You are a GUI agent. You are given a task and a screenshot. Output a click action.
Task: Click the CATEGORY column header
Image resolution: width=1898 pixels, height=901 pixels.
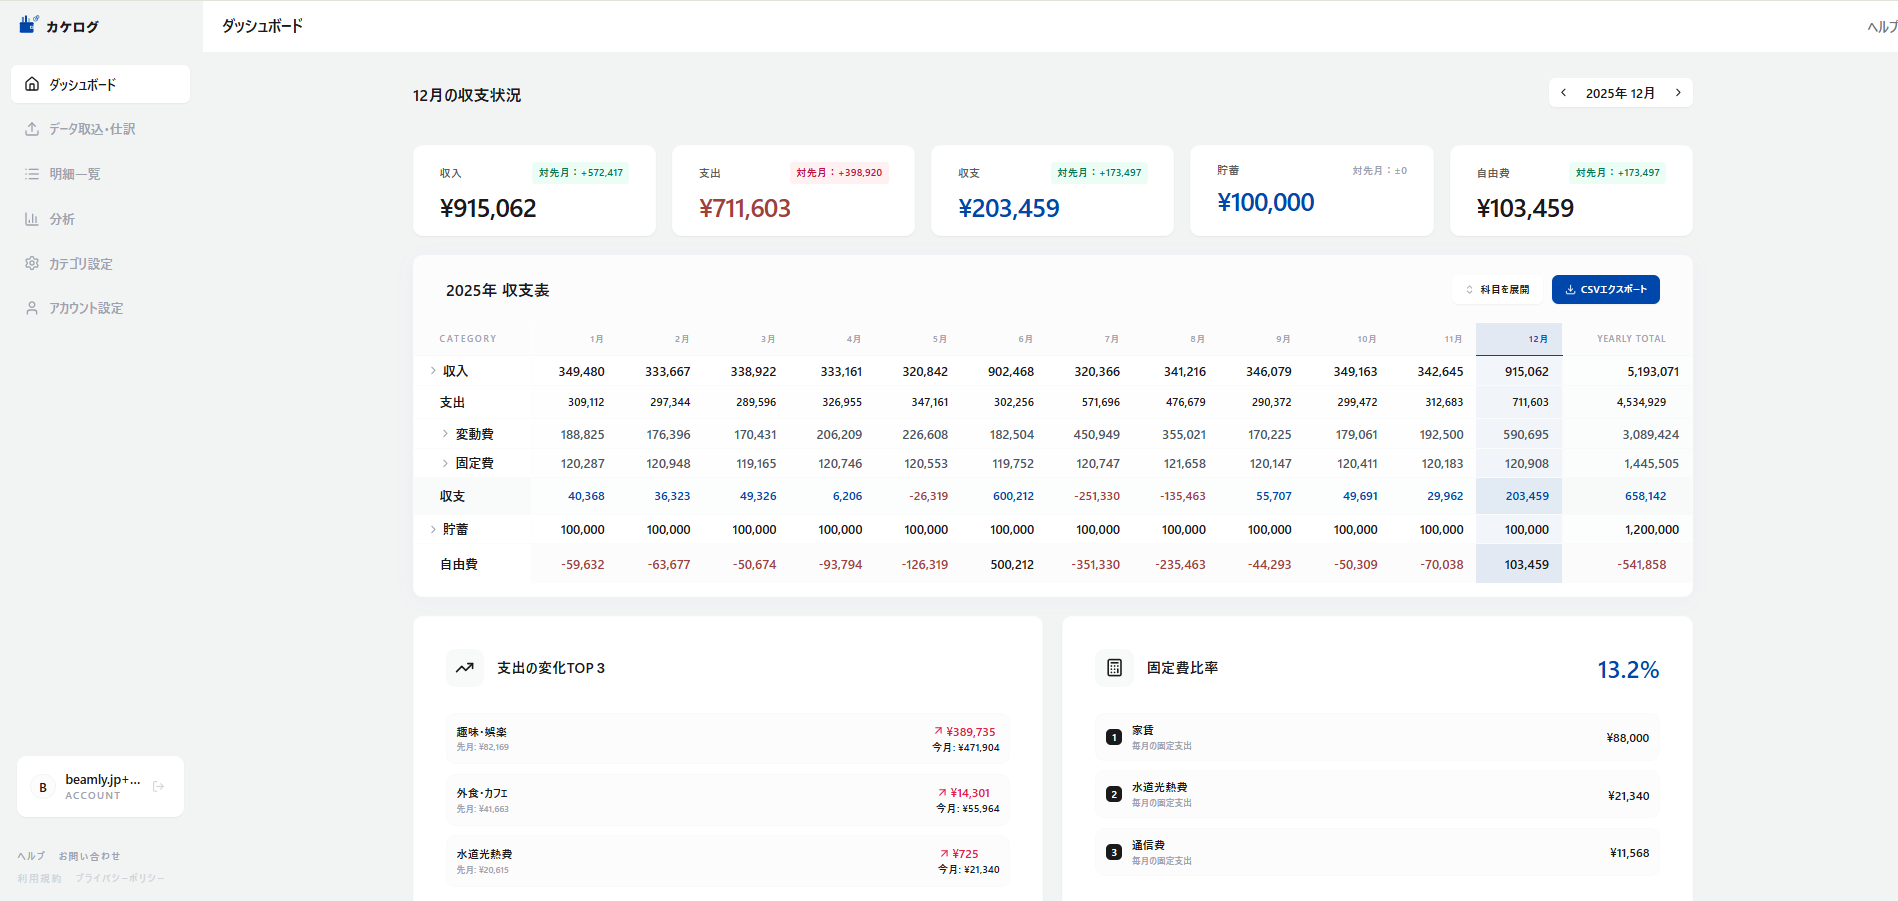pos(468,339)
